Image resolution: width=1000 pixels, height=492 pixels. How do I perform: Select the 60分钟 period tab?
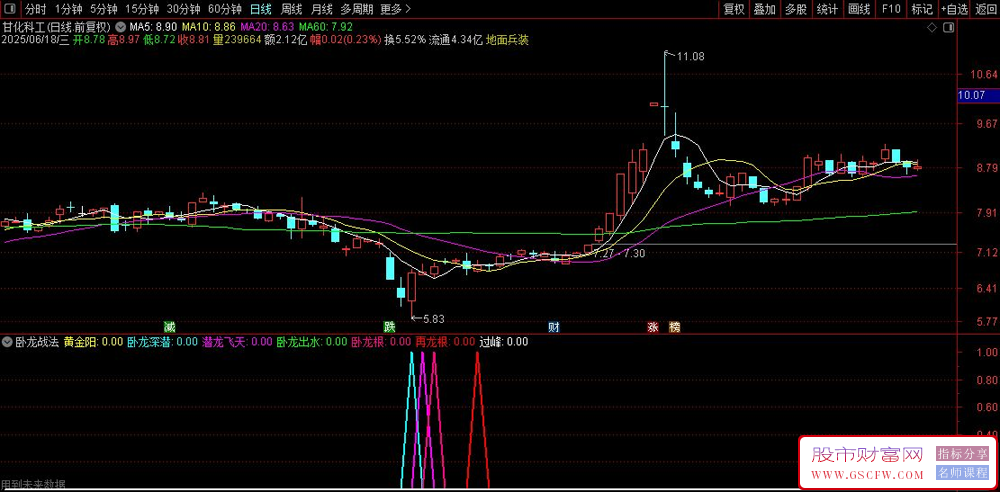click(224, 9)
